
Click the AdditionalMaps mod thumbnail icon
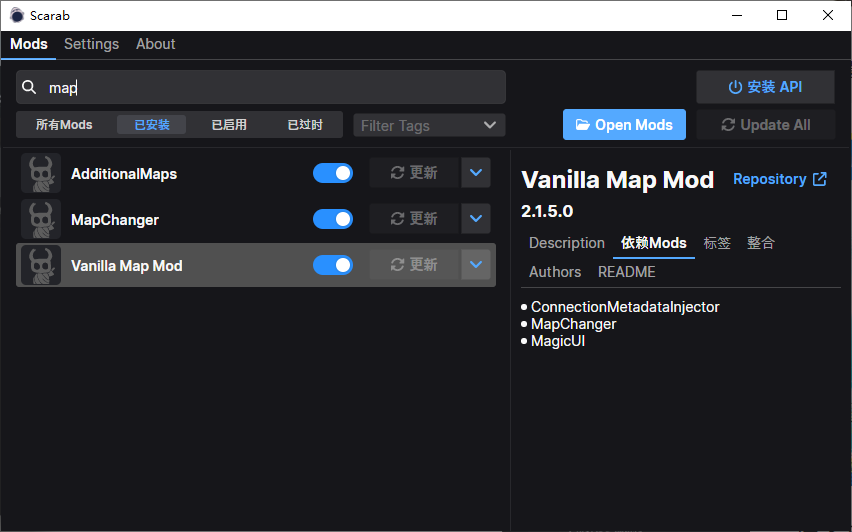pyautogui.click(x=41, y=173)
